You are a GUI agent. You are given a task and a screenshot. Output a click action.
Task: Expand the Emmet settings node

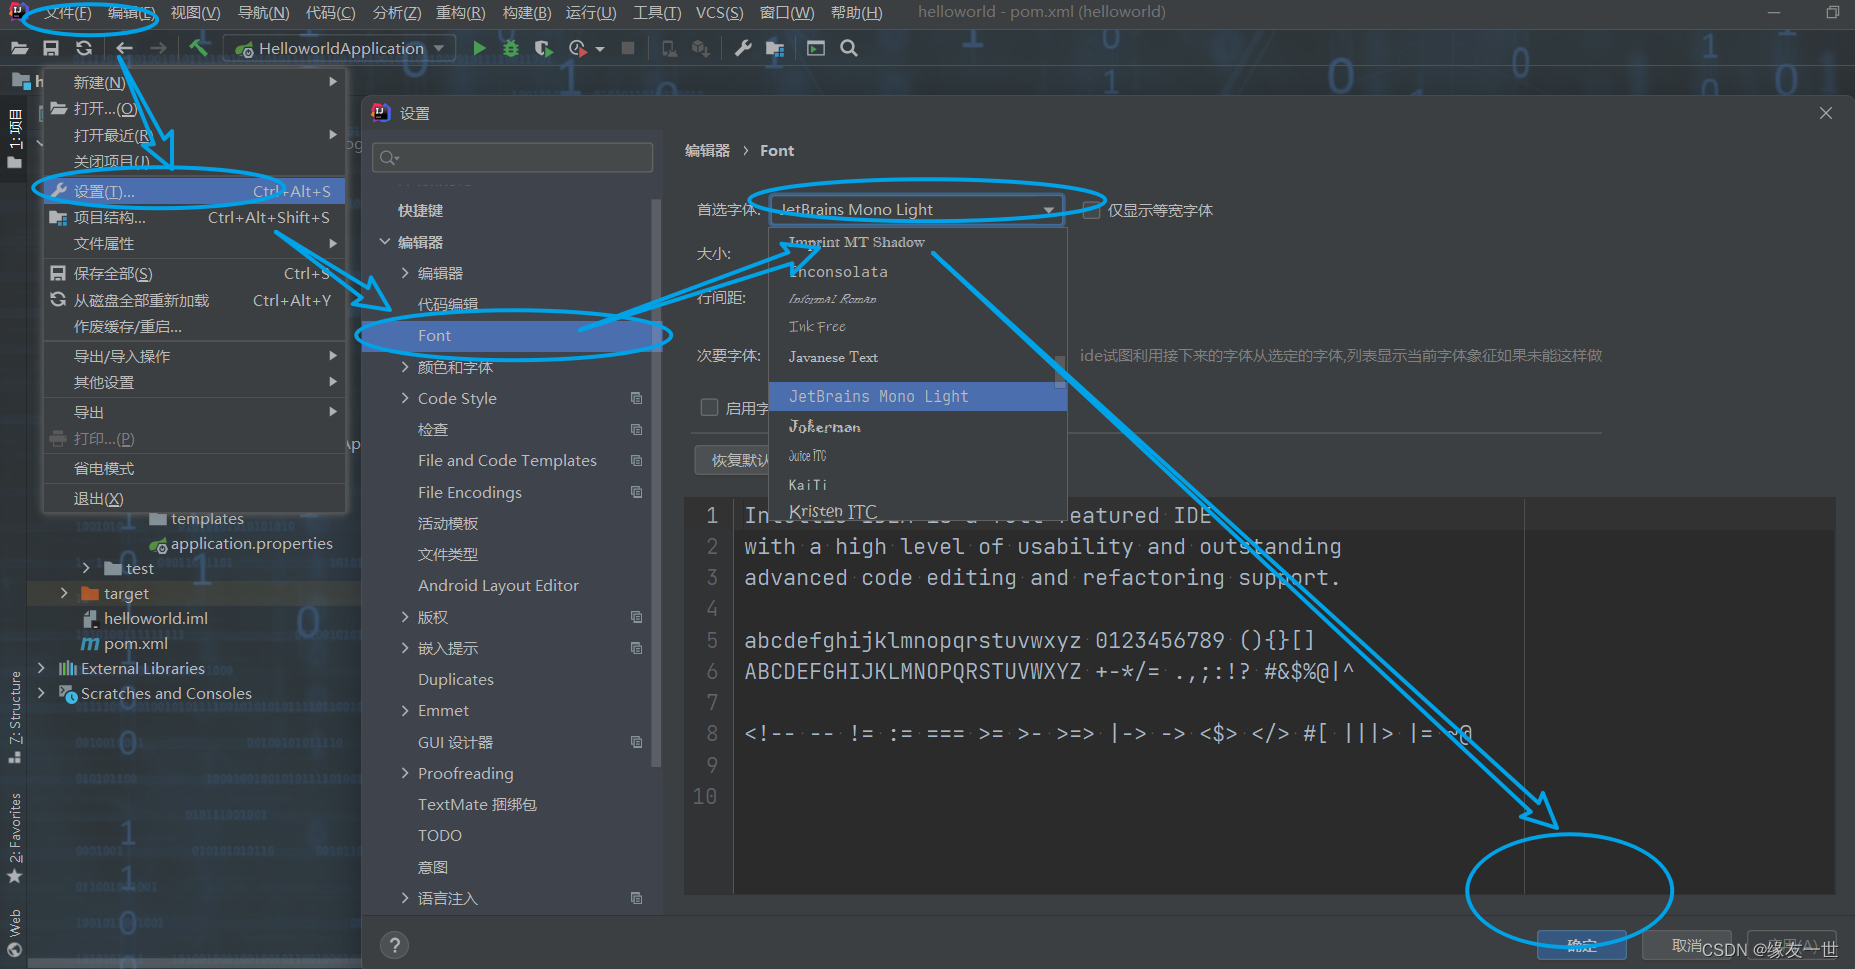pyautogui.click(x=405, y=711)
